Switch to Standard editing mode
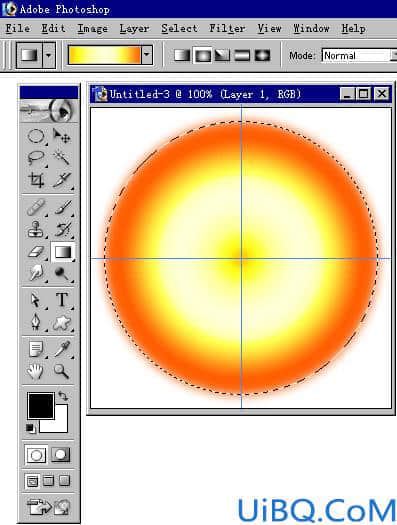Viewport: 397px width, 525px height. [x=36, y=455]
